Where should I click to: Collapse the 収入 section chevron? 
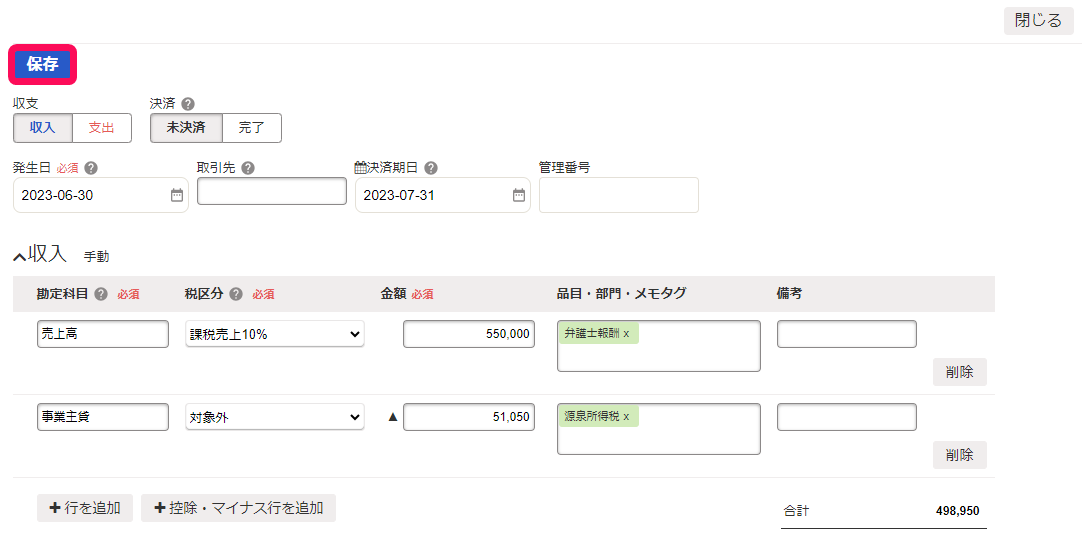tap(20, 257)
